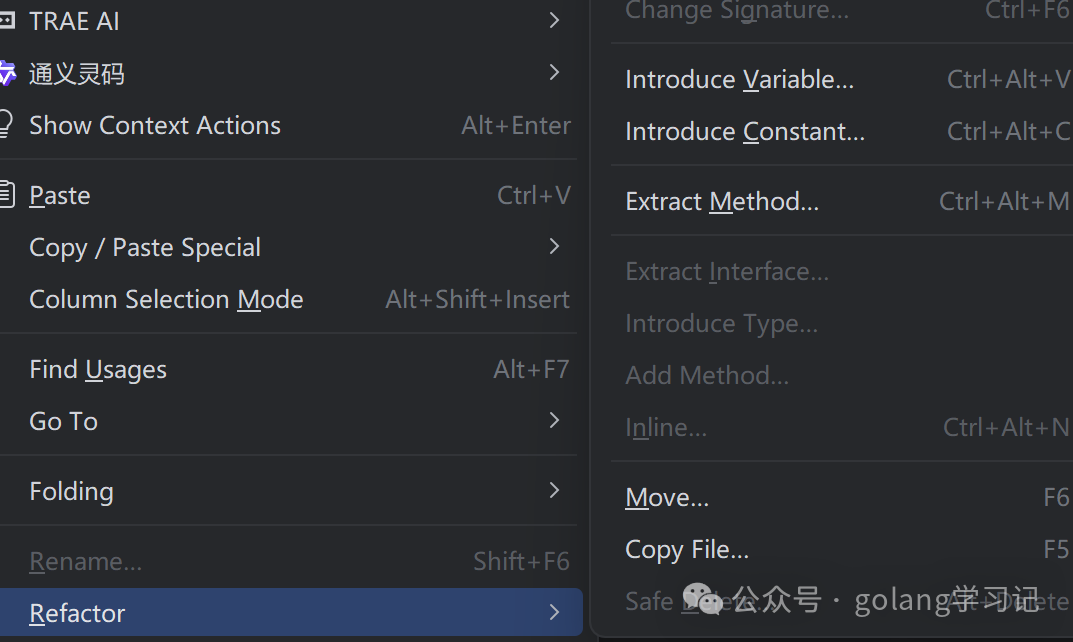The image size is (1073, 642).
Task: Open the Refactor submenu arrow
Action: 555,613
